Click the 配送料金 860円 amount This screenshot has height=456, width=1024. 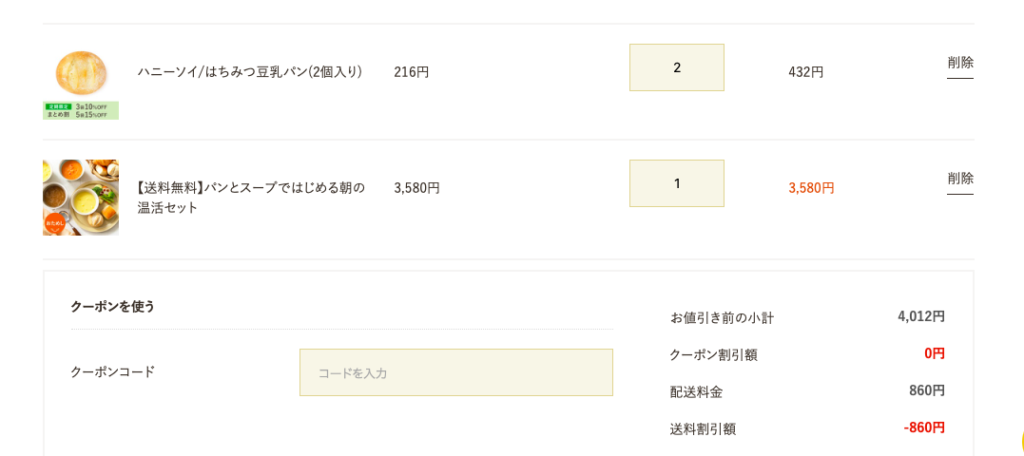coord(927,391)
